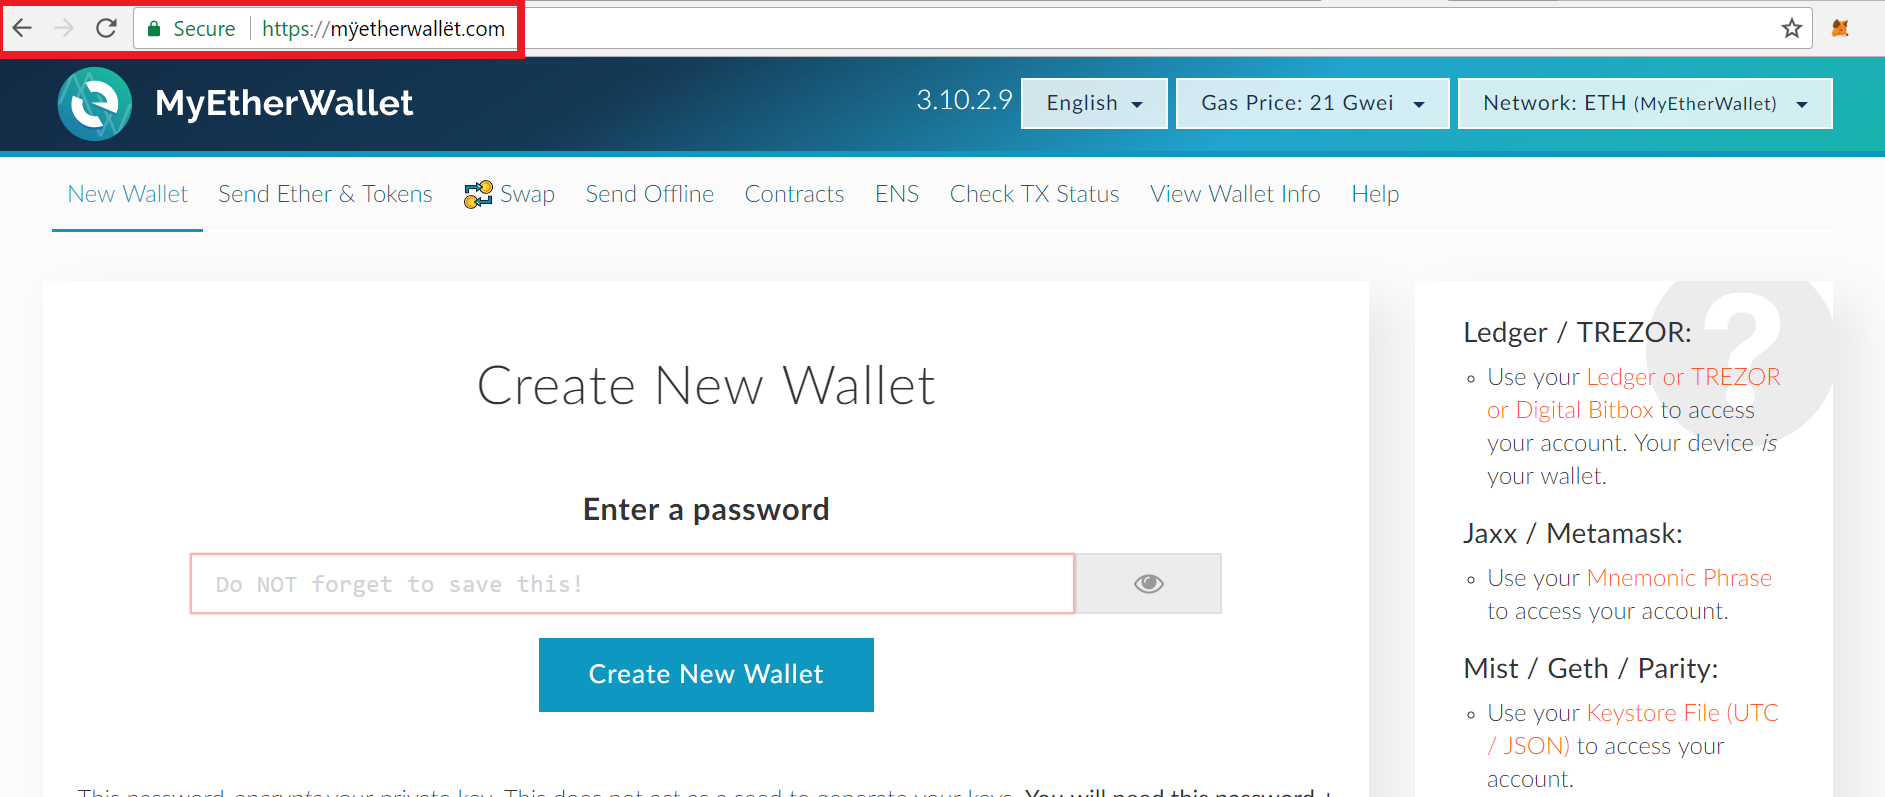Click the browser forward arrow
Screen dimensions: 1885x797
tap(64, 28)
